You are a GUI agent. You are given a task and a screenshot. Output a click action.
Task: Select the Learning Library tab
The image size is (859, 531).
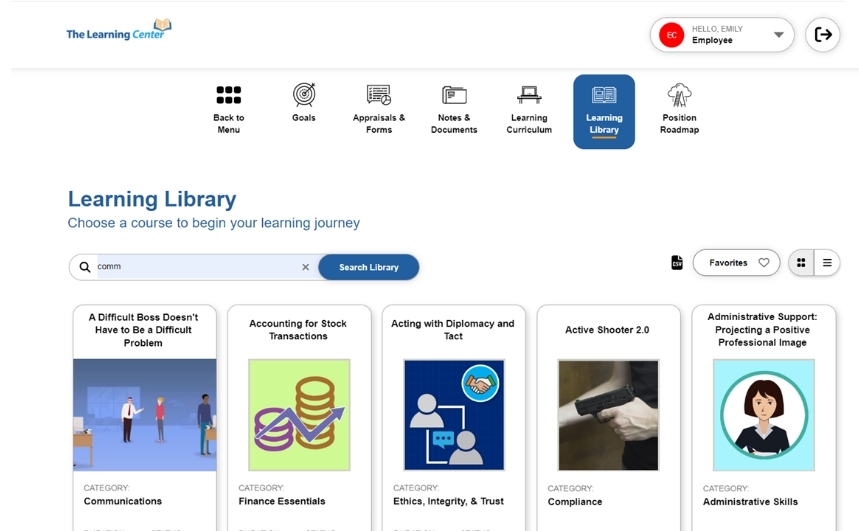tap(604, 111)
